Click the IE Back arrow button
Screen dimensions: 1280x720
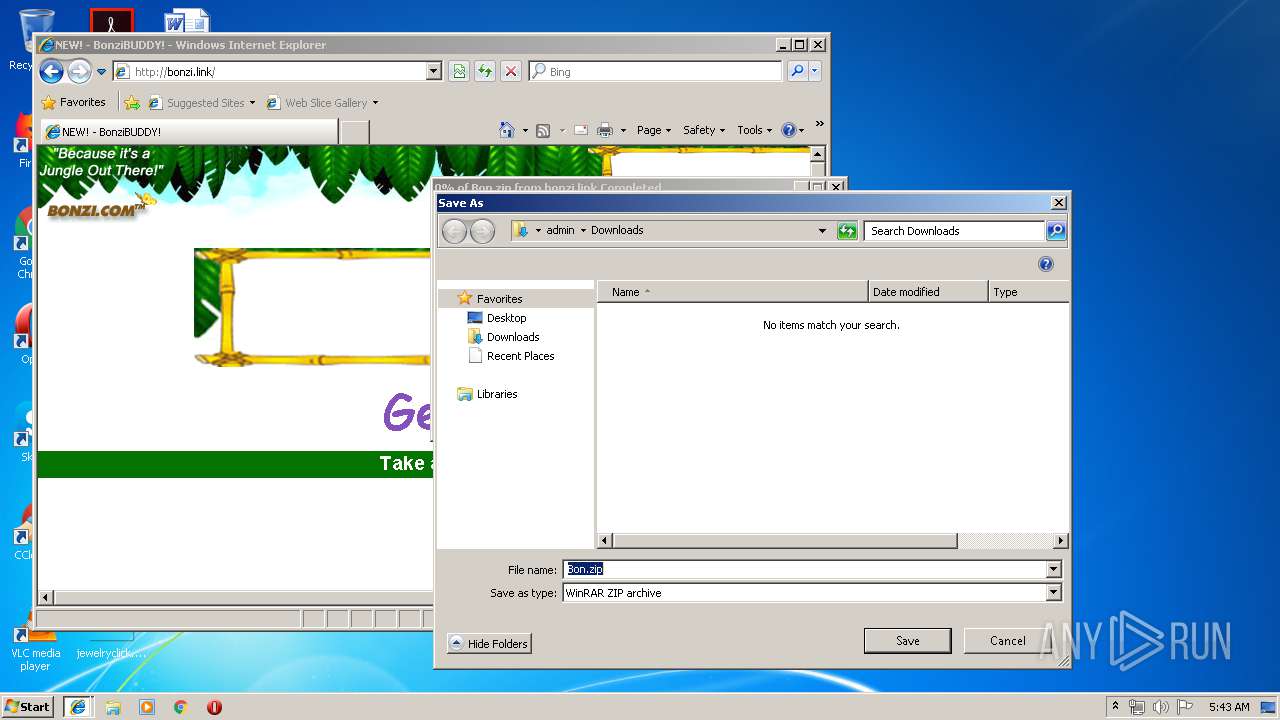click(x=51, y=71)
